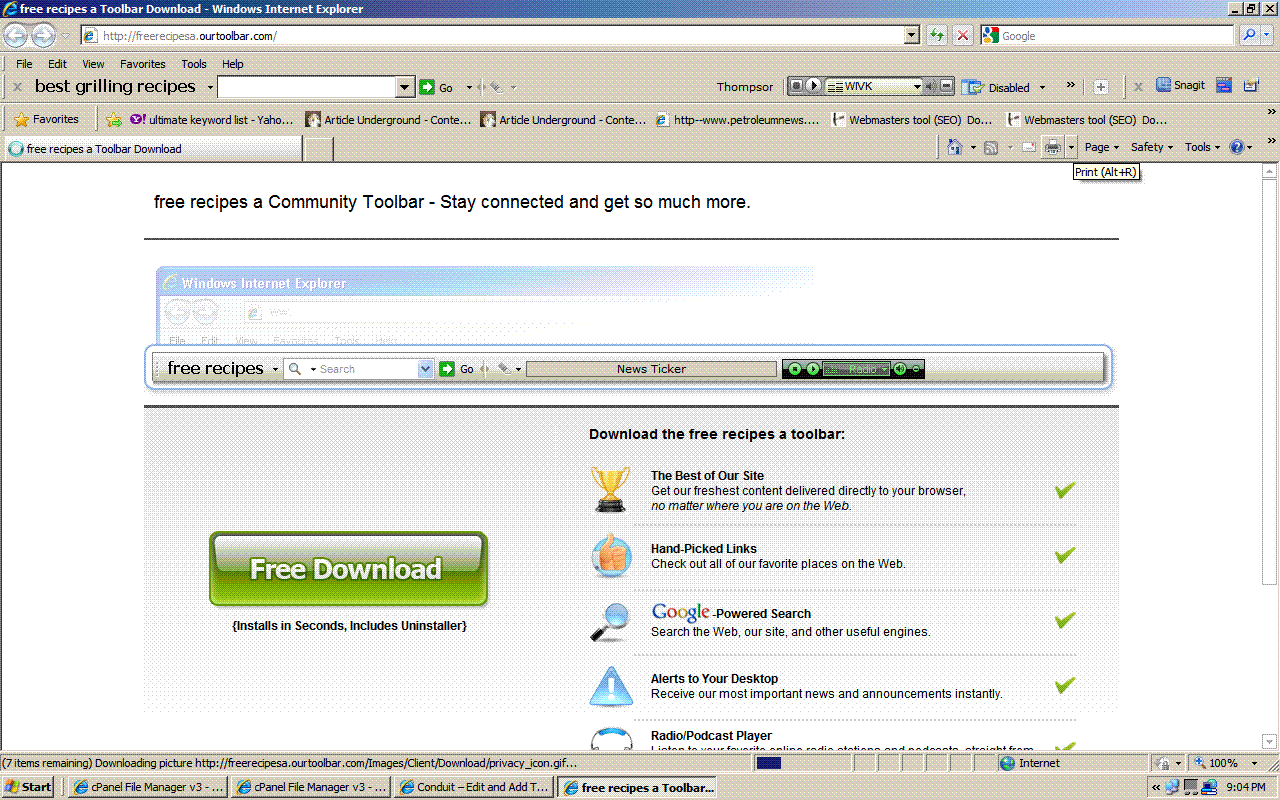1280x800 pixels.
Task: Open the first Webmasters tool (SEO) favorite
Action: click(x=912, y=119)
